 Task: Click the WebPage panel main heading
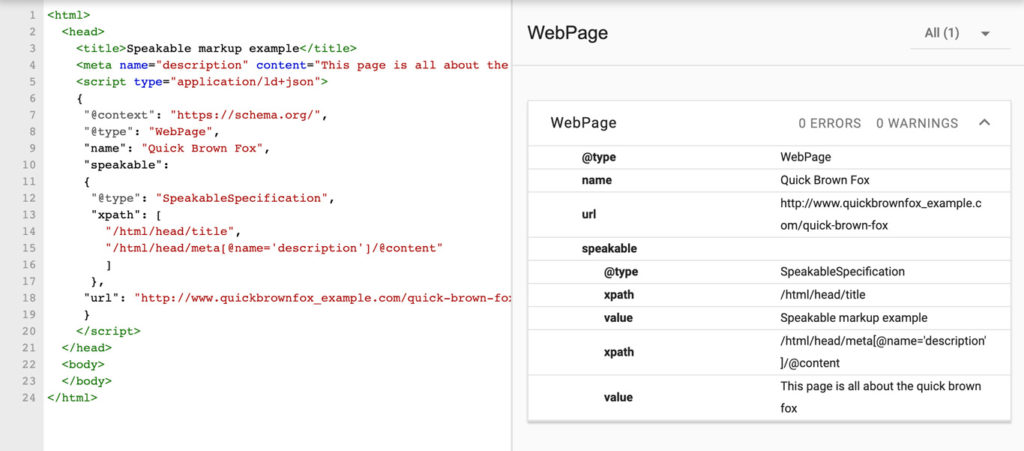(x=567, y=33)
